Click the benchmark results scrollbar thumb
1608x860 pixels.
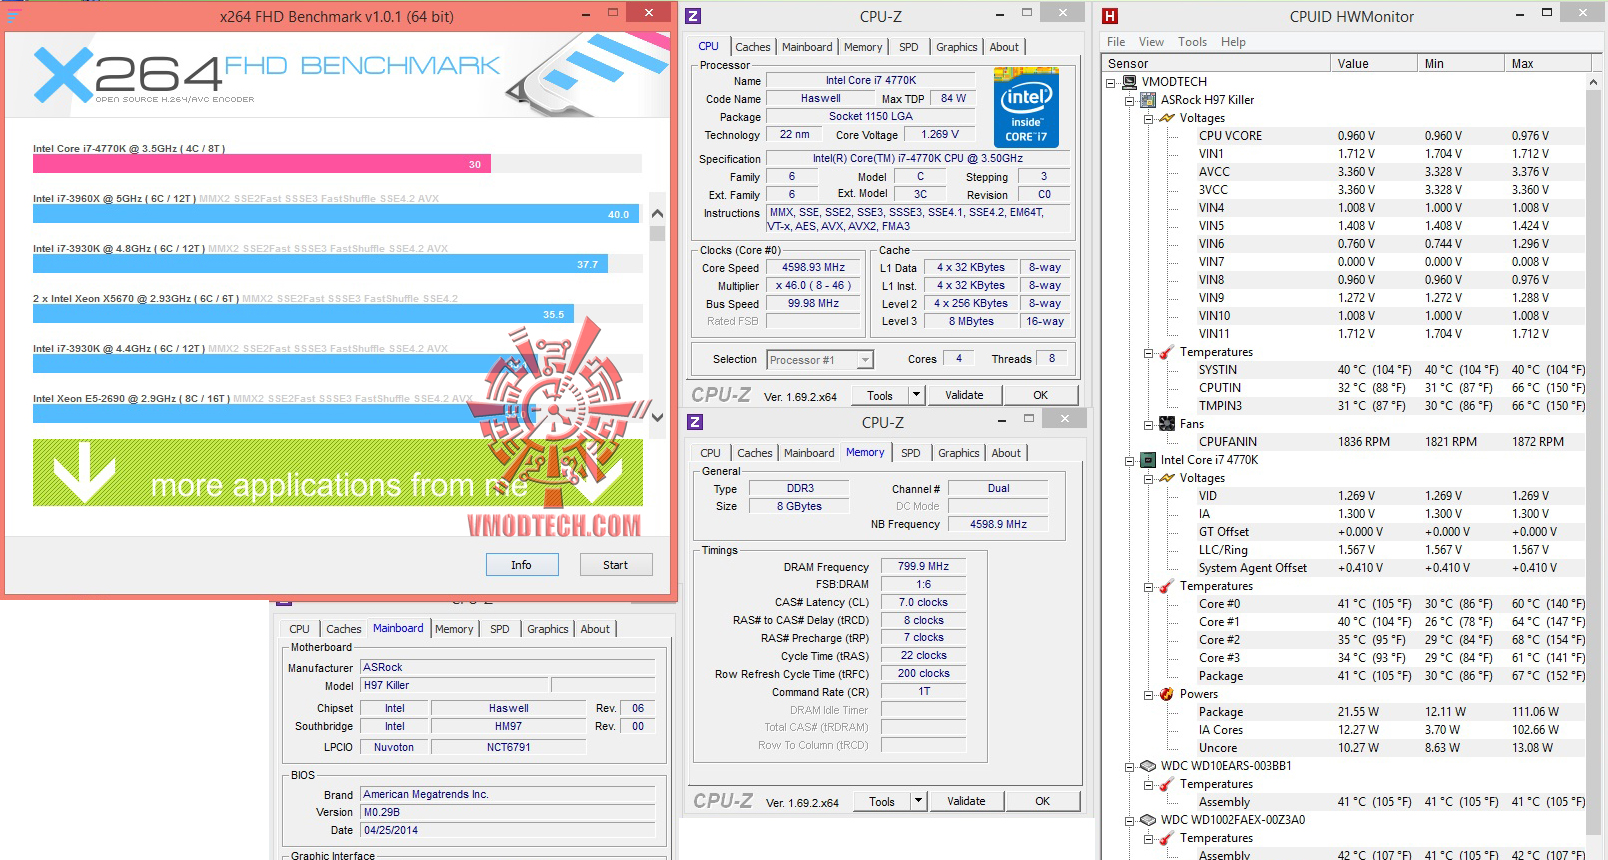click(x=657, y=234)
